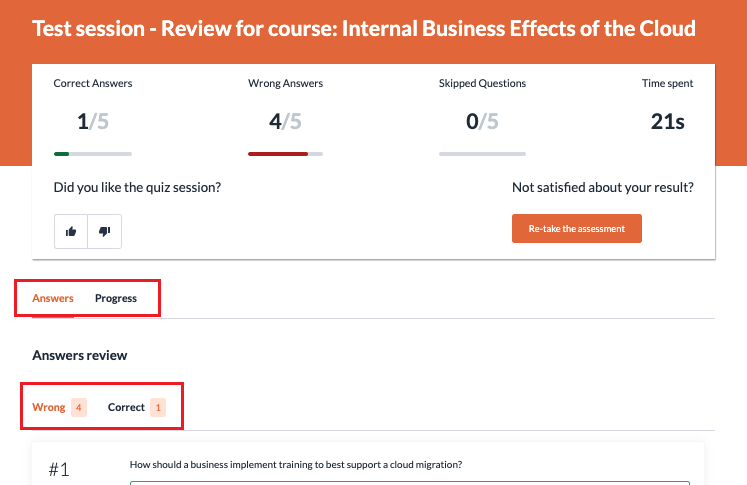Click the cloud migration training question text
747x485 pixels.
click(296, 465)
